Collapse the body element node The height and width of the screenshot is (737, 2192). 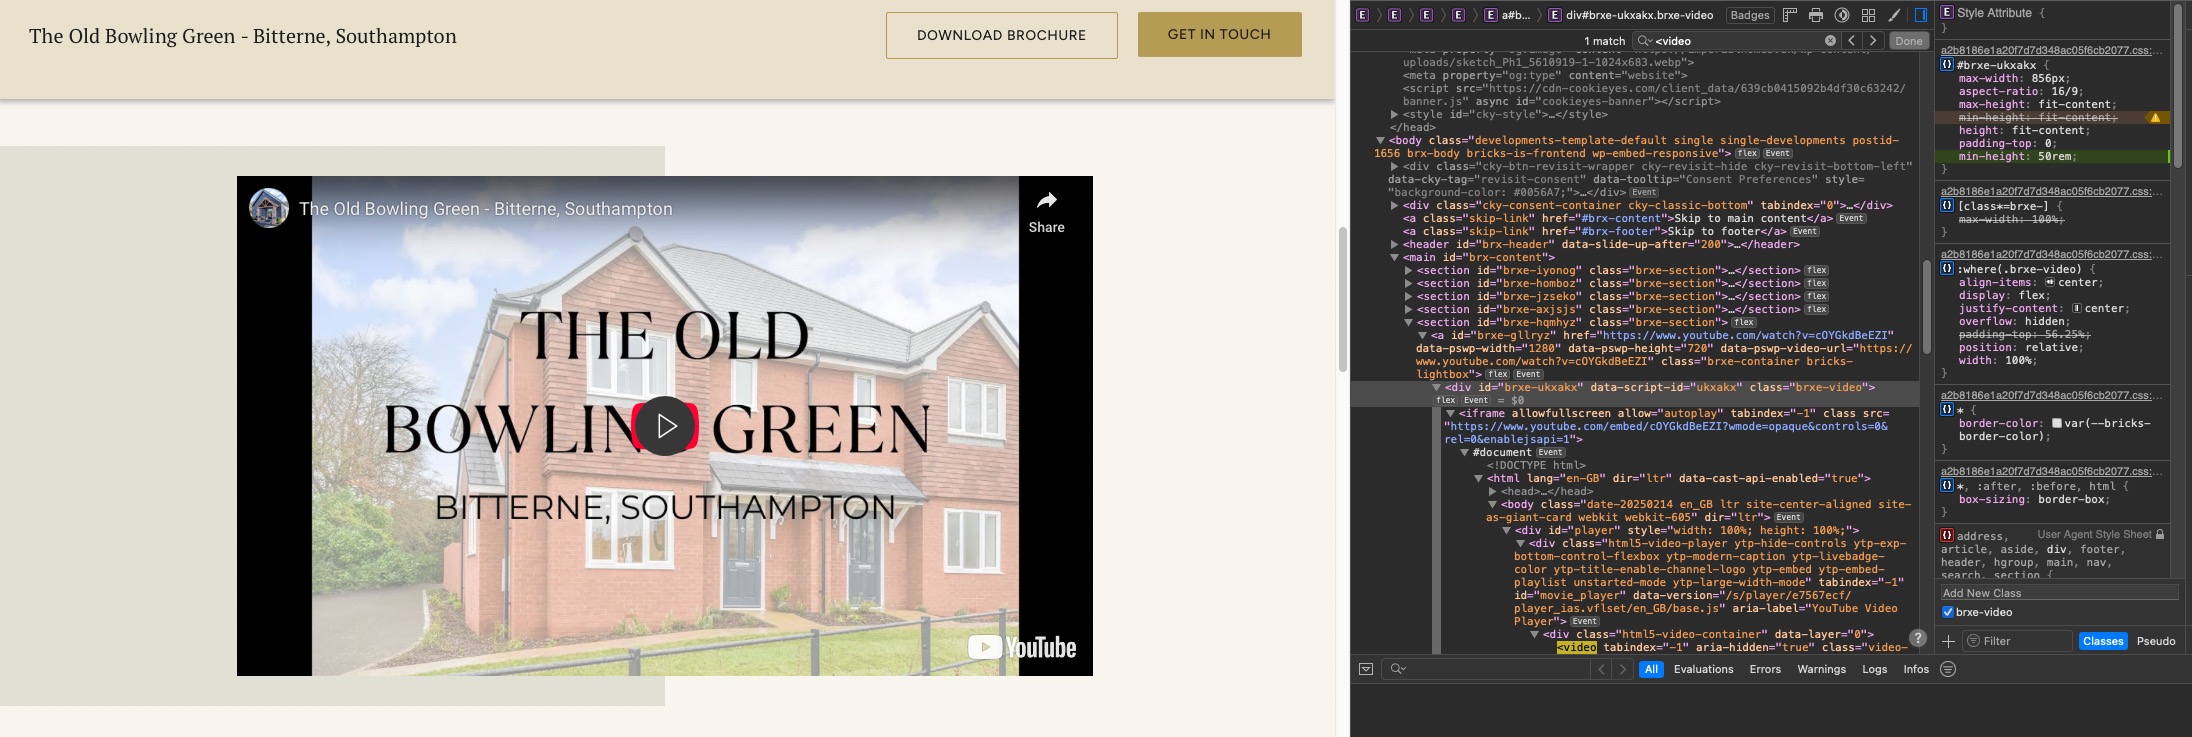pyautogui.click(x=1380, y=141)
